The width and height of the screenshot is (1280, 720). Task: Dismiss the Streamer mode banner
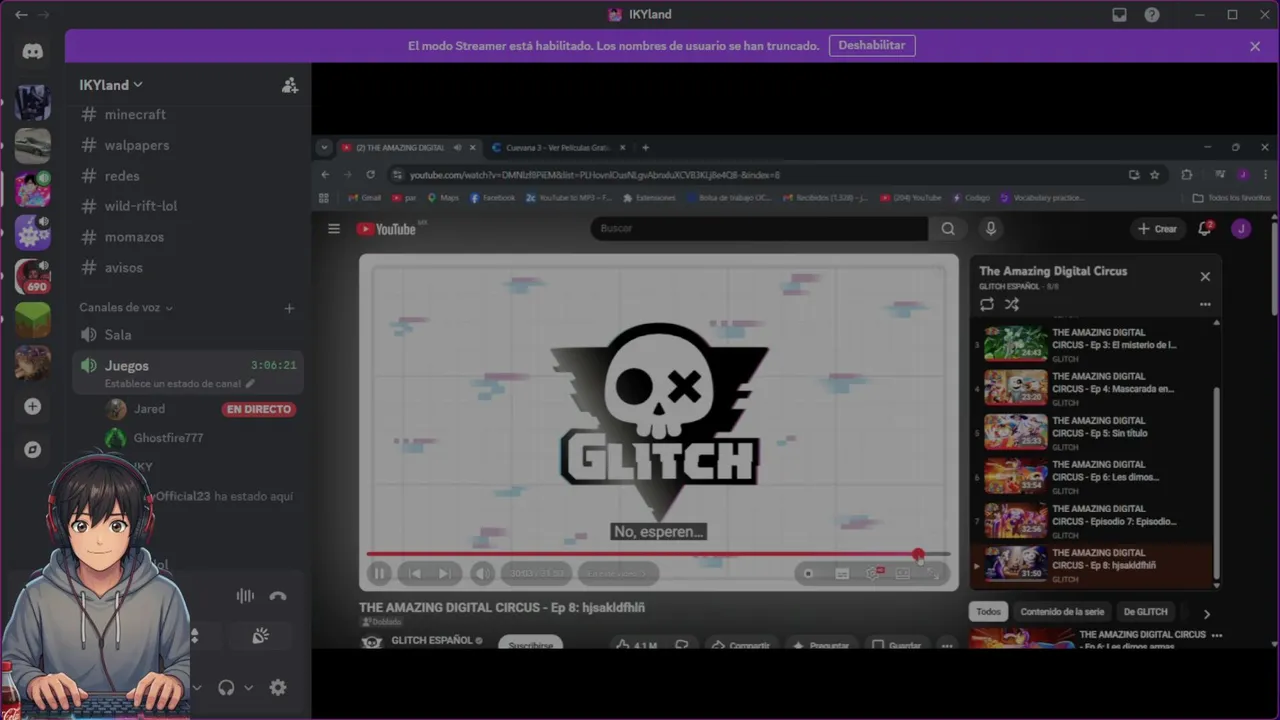1255,46
